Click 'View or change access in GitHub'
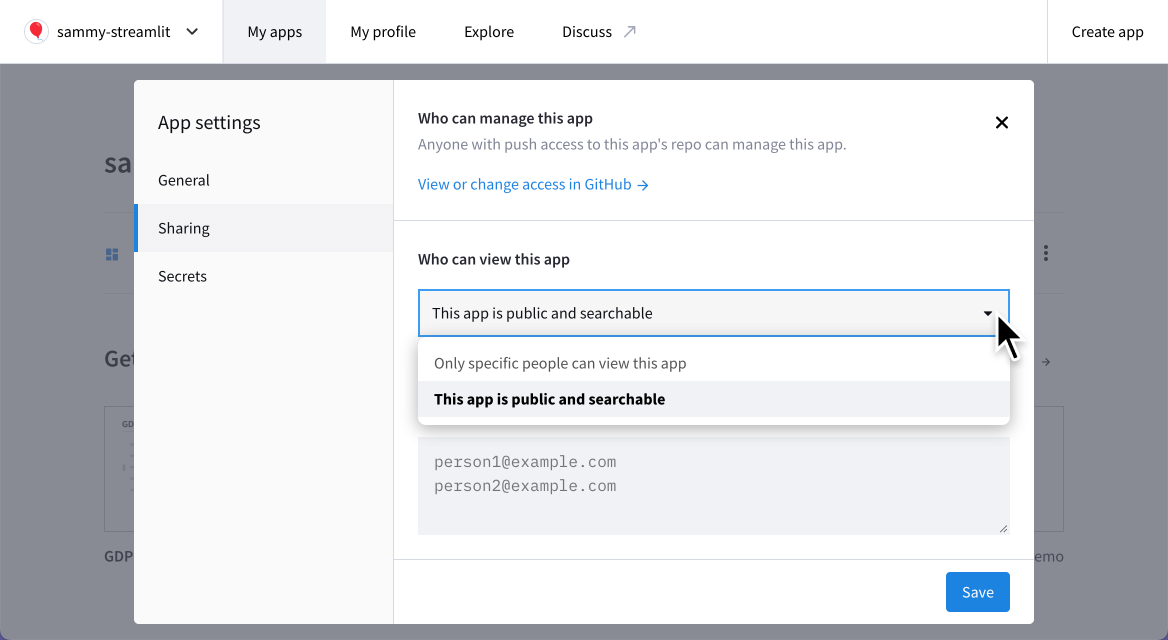The height and width of the screenshot is (640, 1168). (524, 184)
